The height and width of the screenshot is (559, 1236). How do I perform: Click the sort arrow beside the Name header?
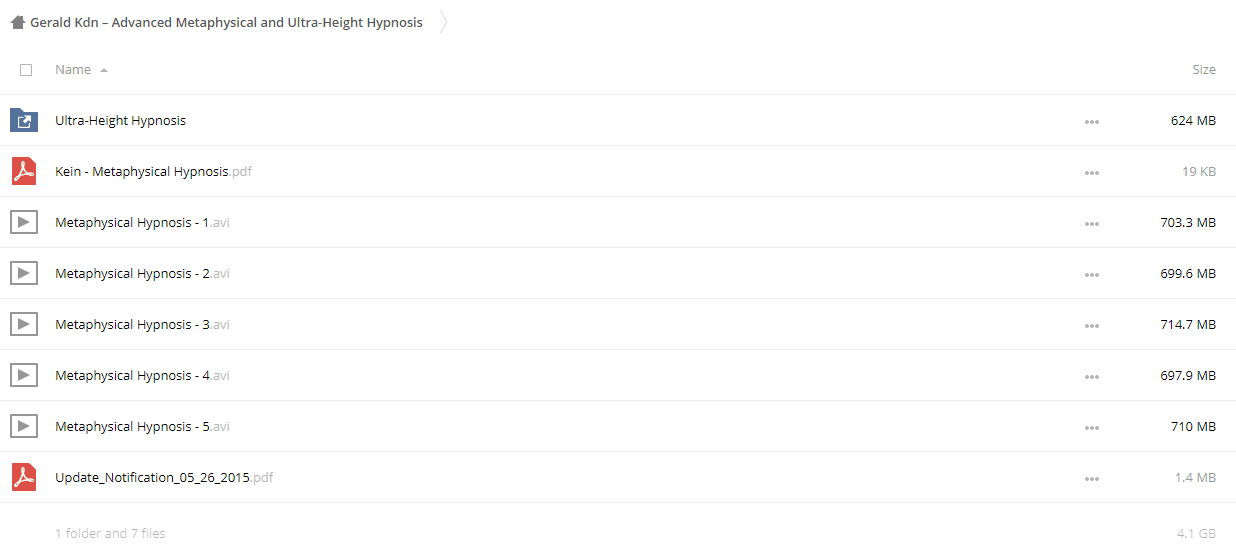tap(104, 71)
